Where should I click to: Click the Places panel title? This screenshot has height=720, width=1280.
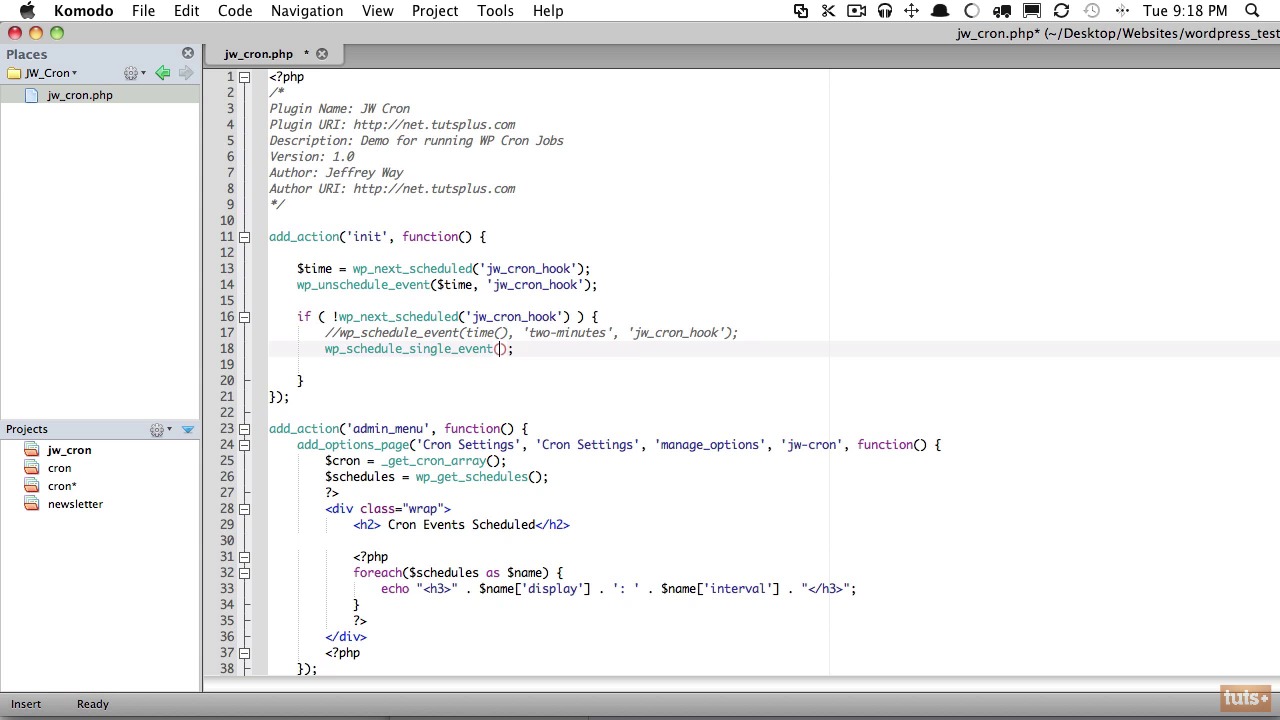click(x=26, y=54)
